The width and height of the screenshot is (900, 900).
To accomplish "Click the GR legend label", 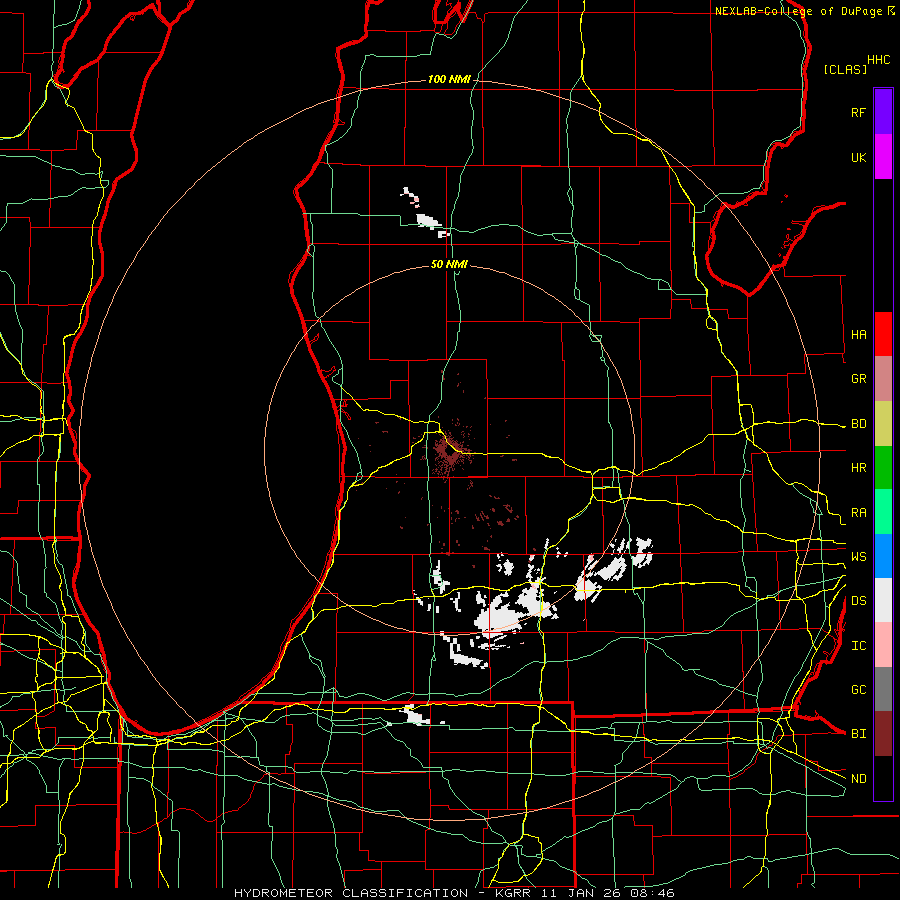I will click(x=858, y=379).
